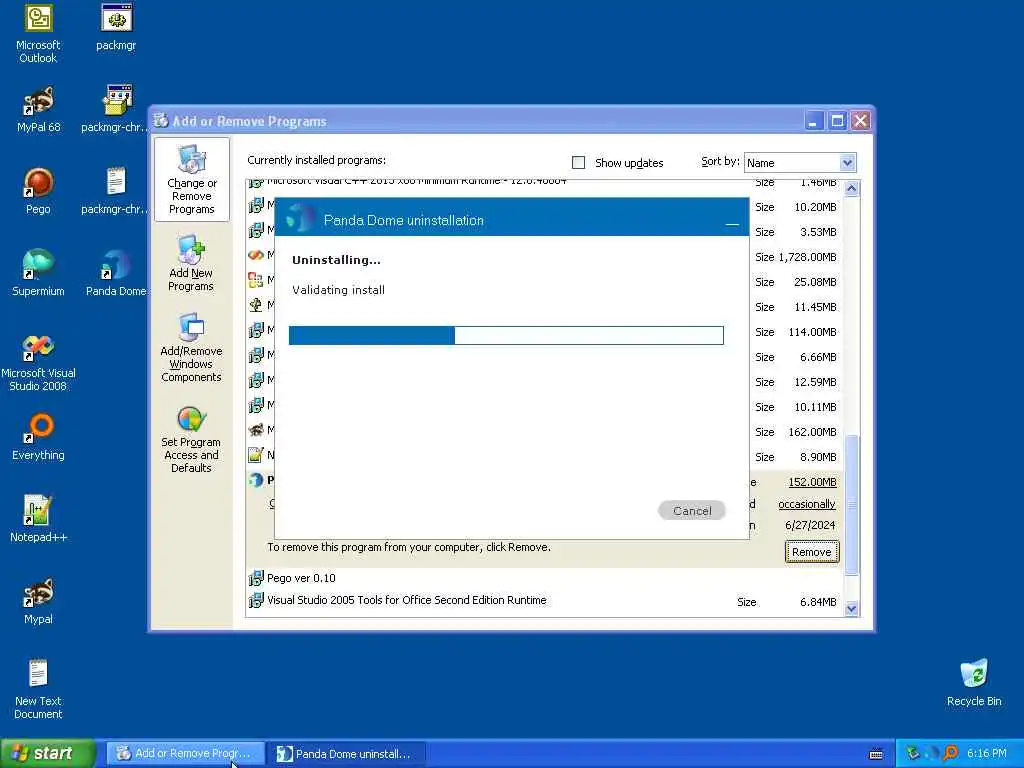Open the Microsoft Outlook desktop icon
Image resolution: width=1024 pixels, height=768 pixels.
pos(38,33)
